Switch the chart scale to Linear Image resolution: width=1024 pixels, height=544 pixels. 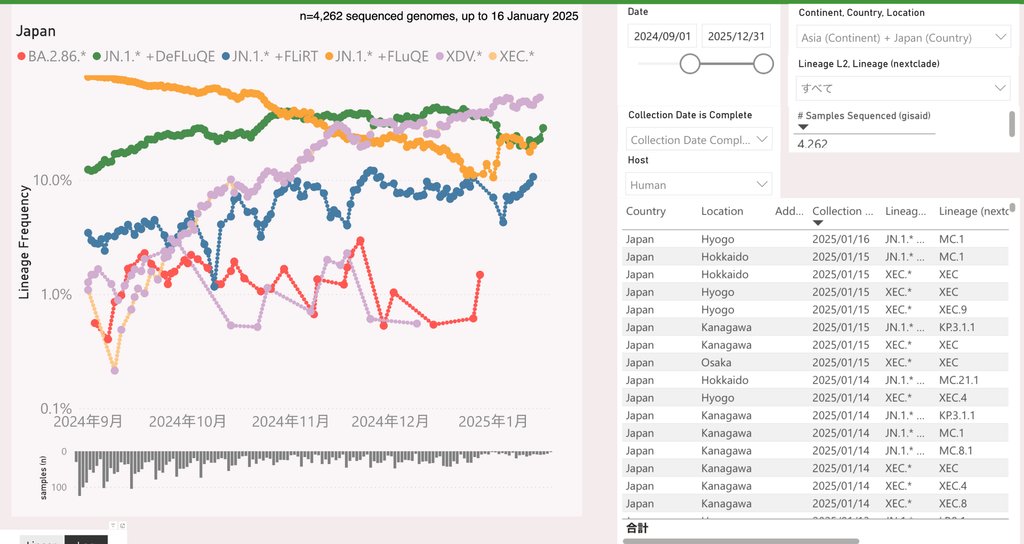[x=40, y=539]
